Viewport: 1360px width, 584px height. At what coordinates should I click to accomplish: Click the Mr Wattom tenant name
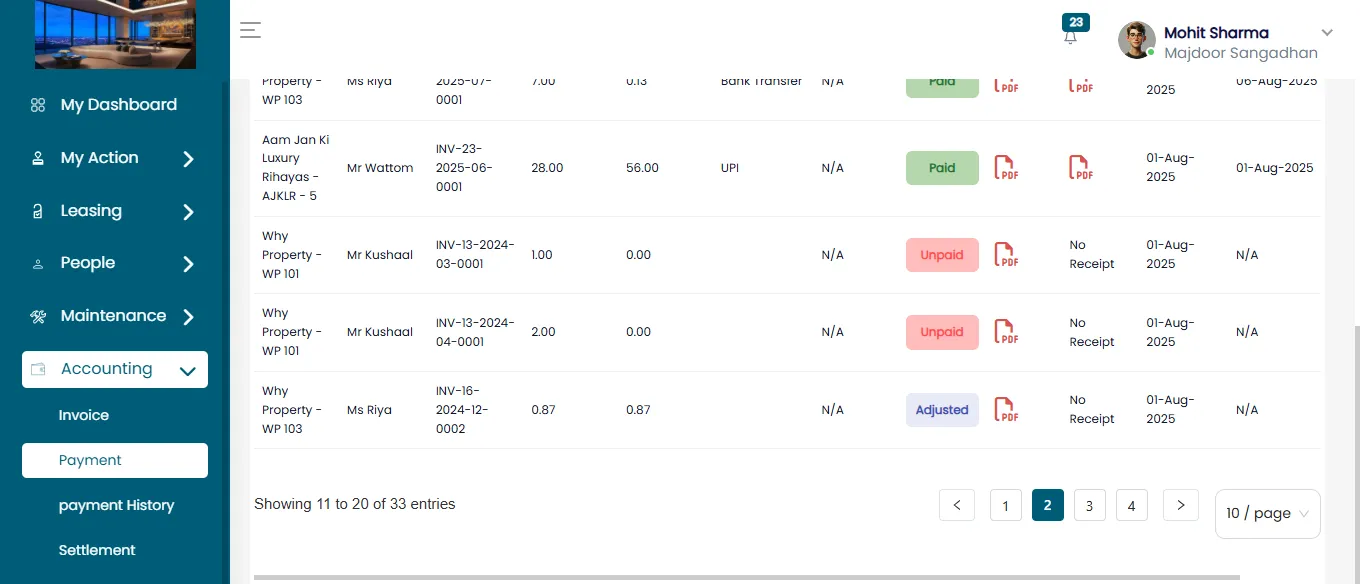pyautogui.click(x=380, y=168)
